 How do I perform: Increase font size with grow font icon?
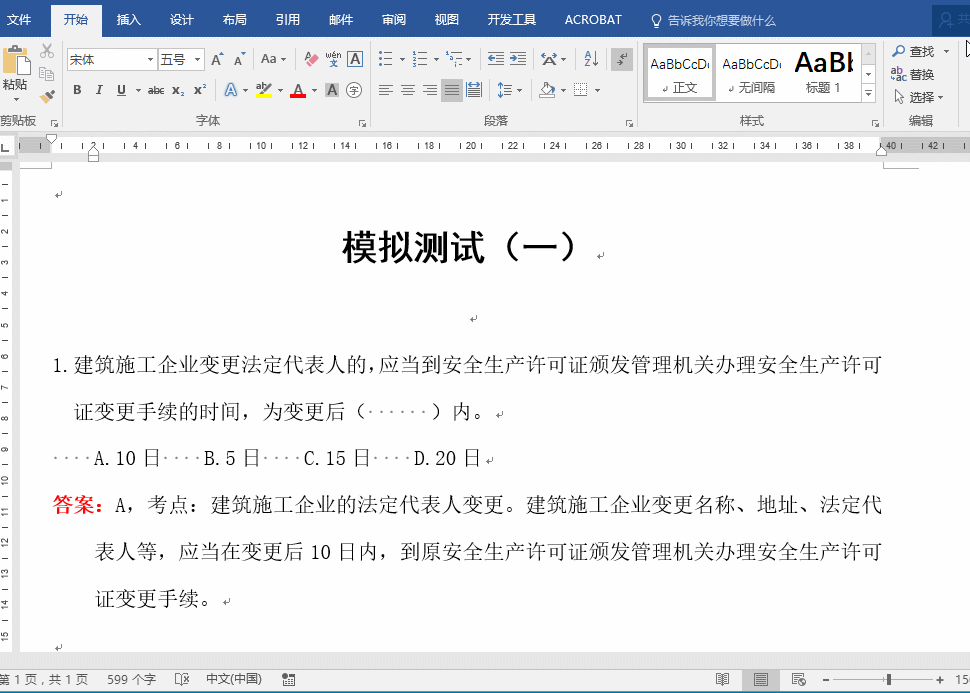coord(217,59)
